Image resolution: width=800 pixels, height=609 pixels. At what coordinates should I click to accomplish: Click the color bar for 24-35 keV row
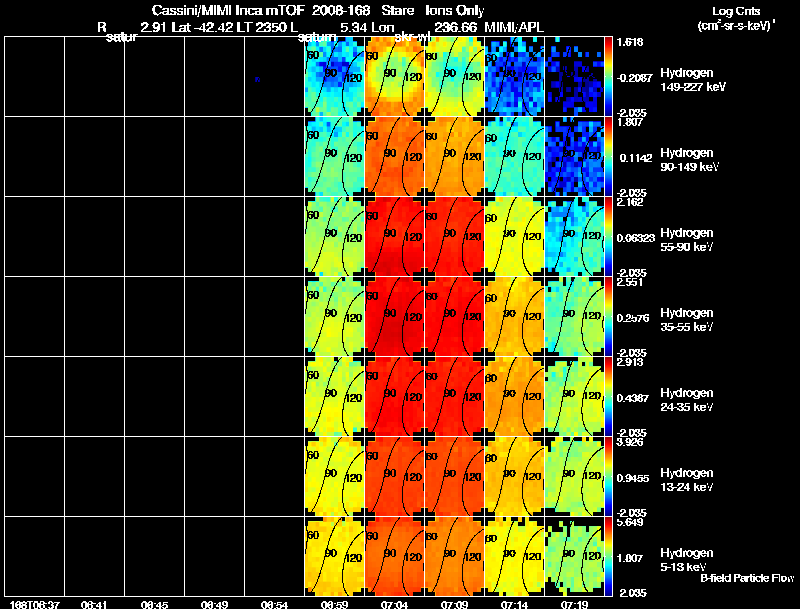pos(608,397)
